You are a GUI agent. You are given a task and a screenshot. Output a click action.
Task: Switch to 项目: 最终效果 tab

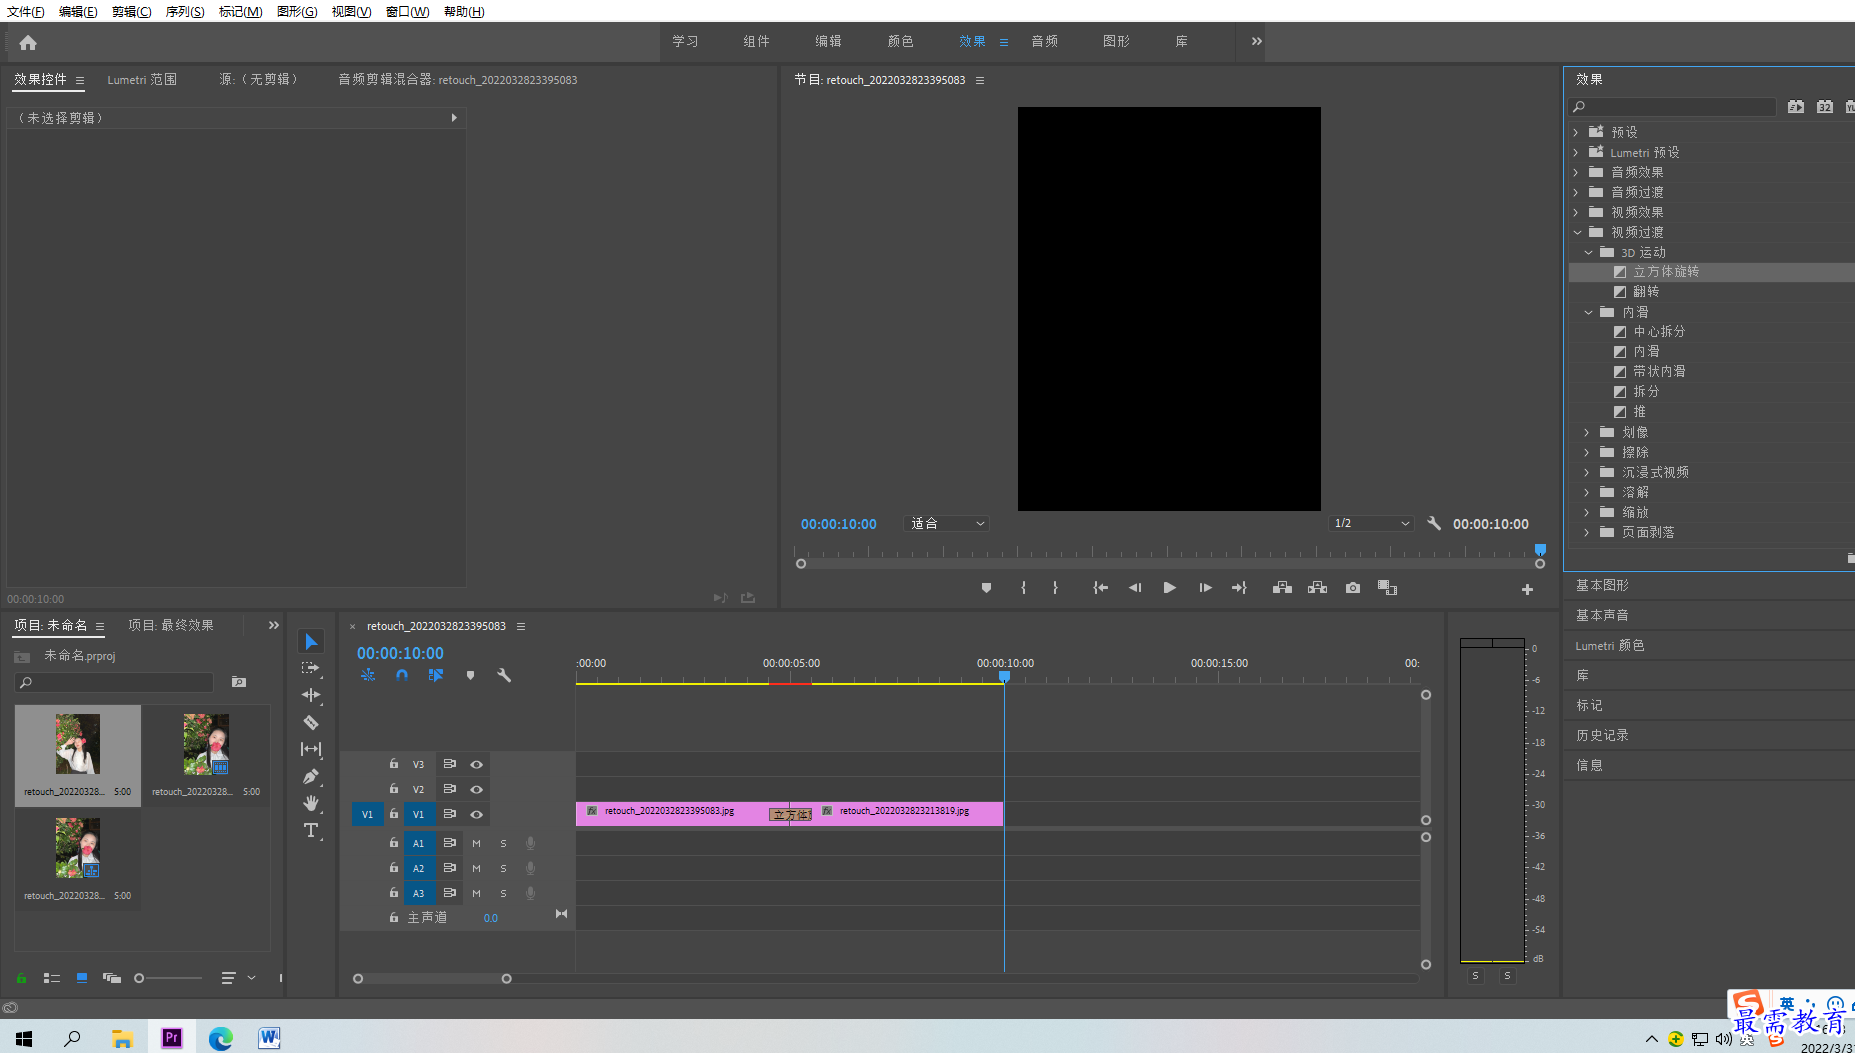pos(171,625)
